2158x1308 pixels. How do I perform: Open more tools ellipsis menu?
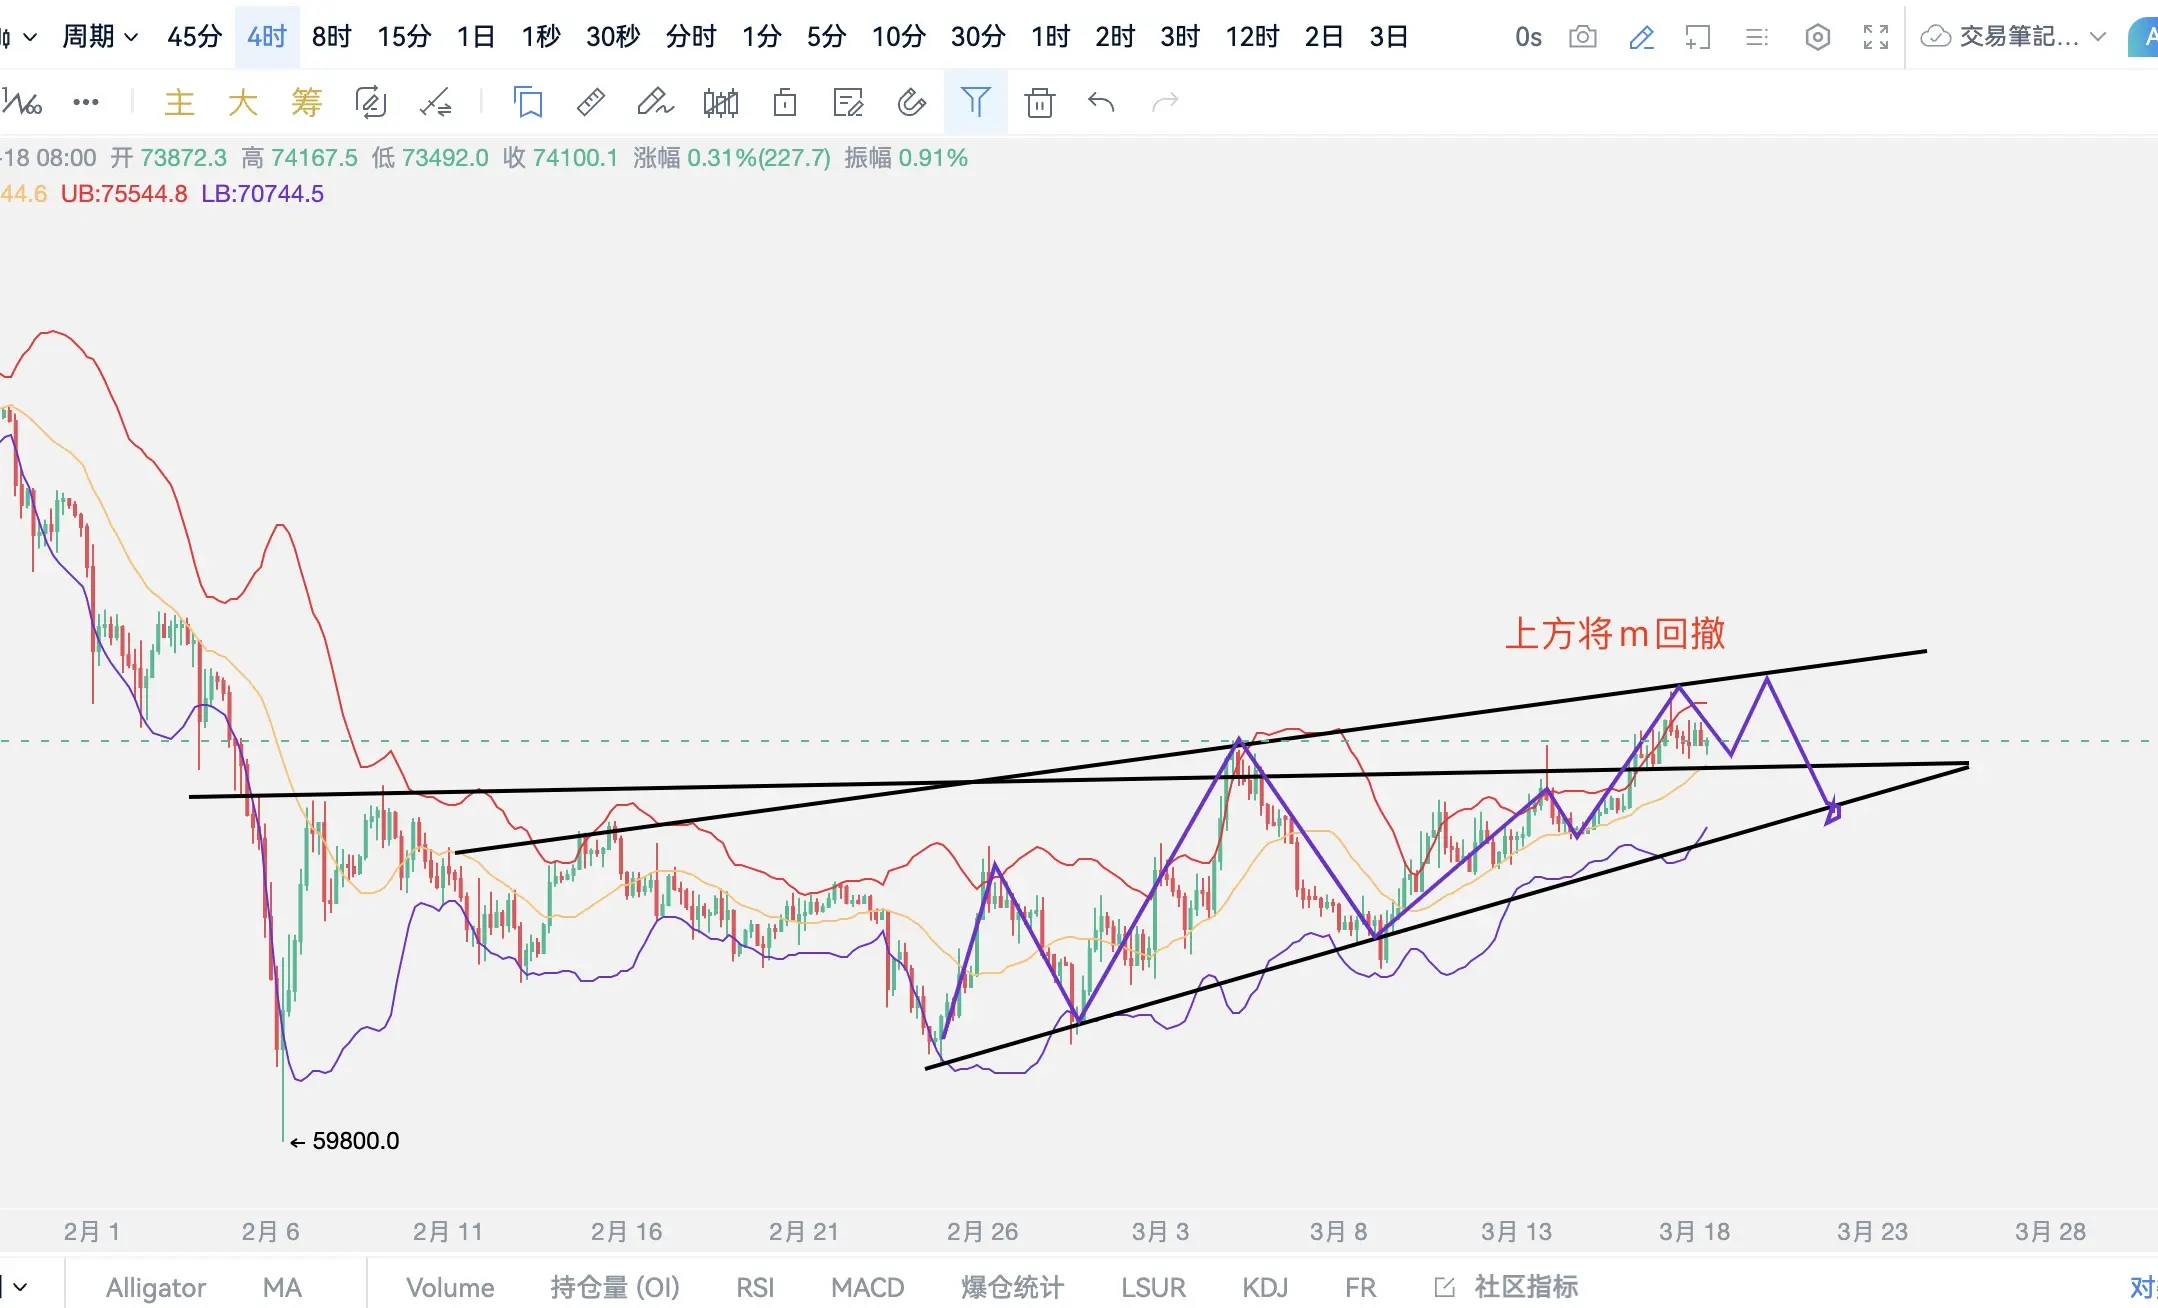click(x=86, y=102)
